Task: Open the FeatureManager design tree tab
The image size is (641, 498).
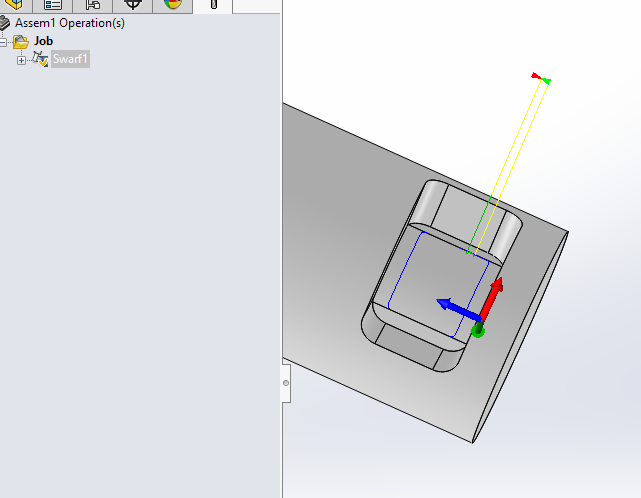Action: tap(14, 4)
